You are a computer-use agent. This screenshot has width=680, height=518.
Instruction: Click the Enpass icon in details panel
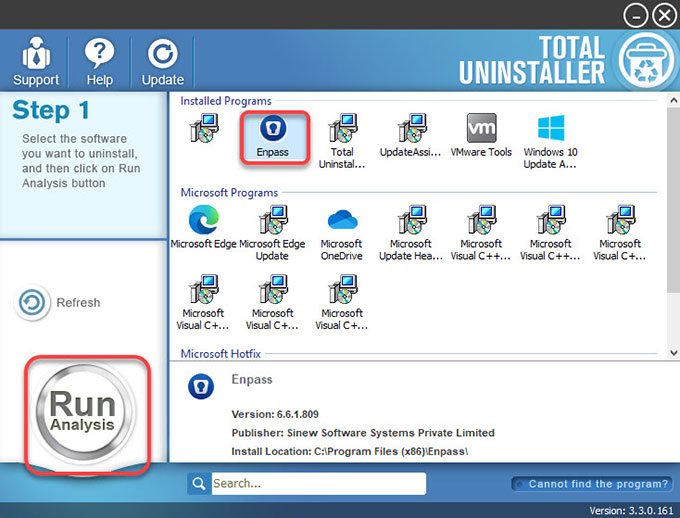point(201,386)
